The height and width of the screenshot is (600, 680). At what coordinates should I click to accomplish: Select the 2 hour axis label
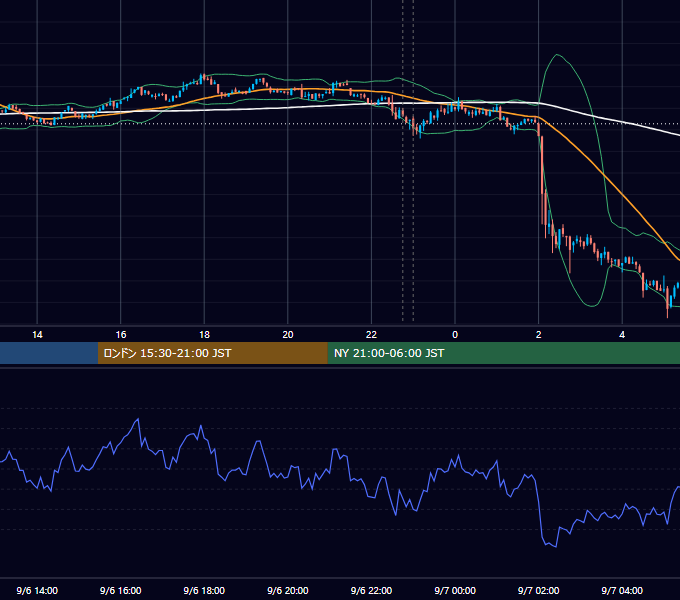[539, 335]
